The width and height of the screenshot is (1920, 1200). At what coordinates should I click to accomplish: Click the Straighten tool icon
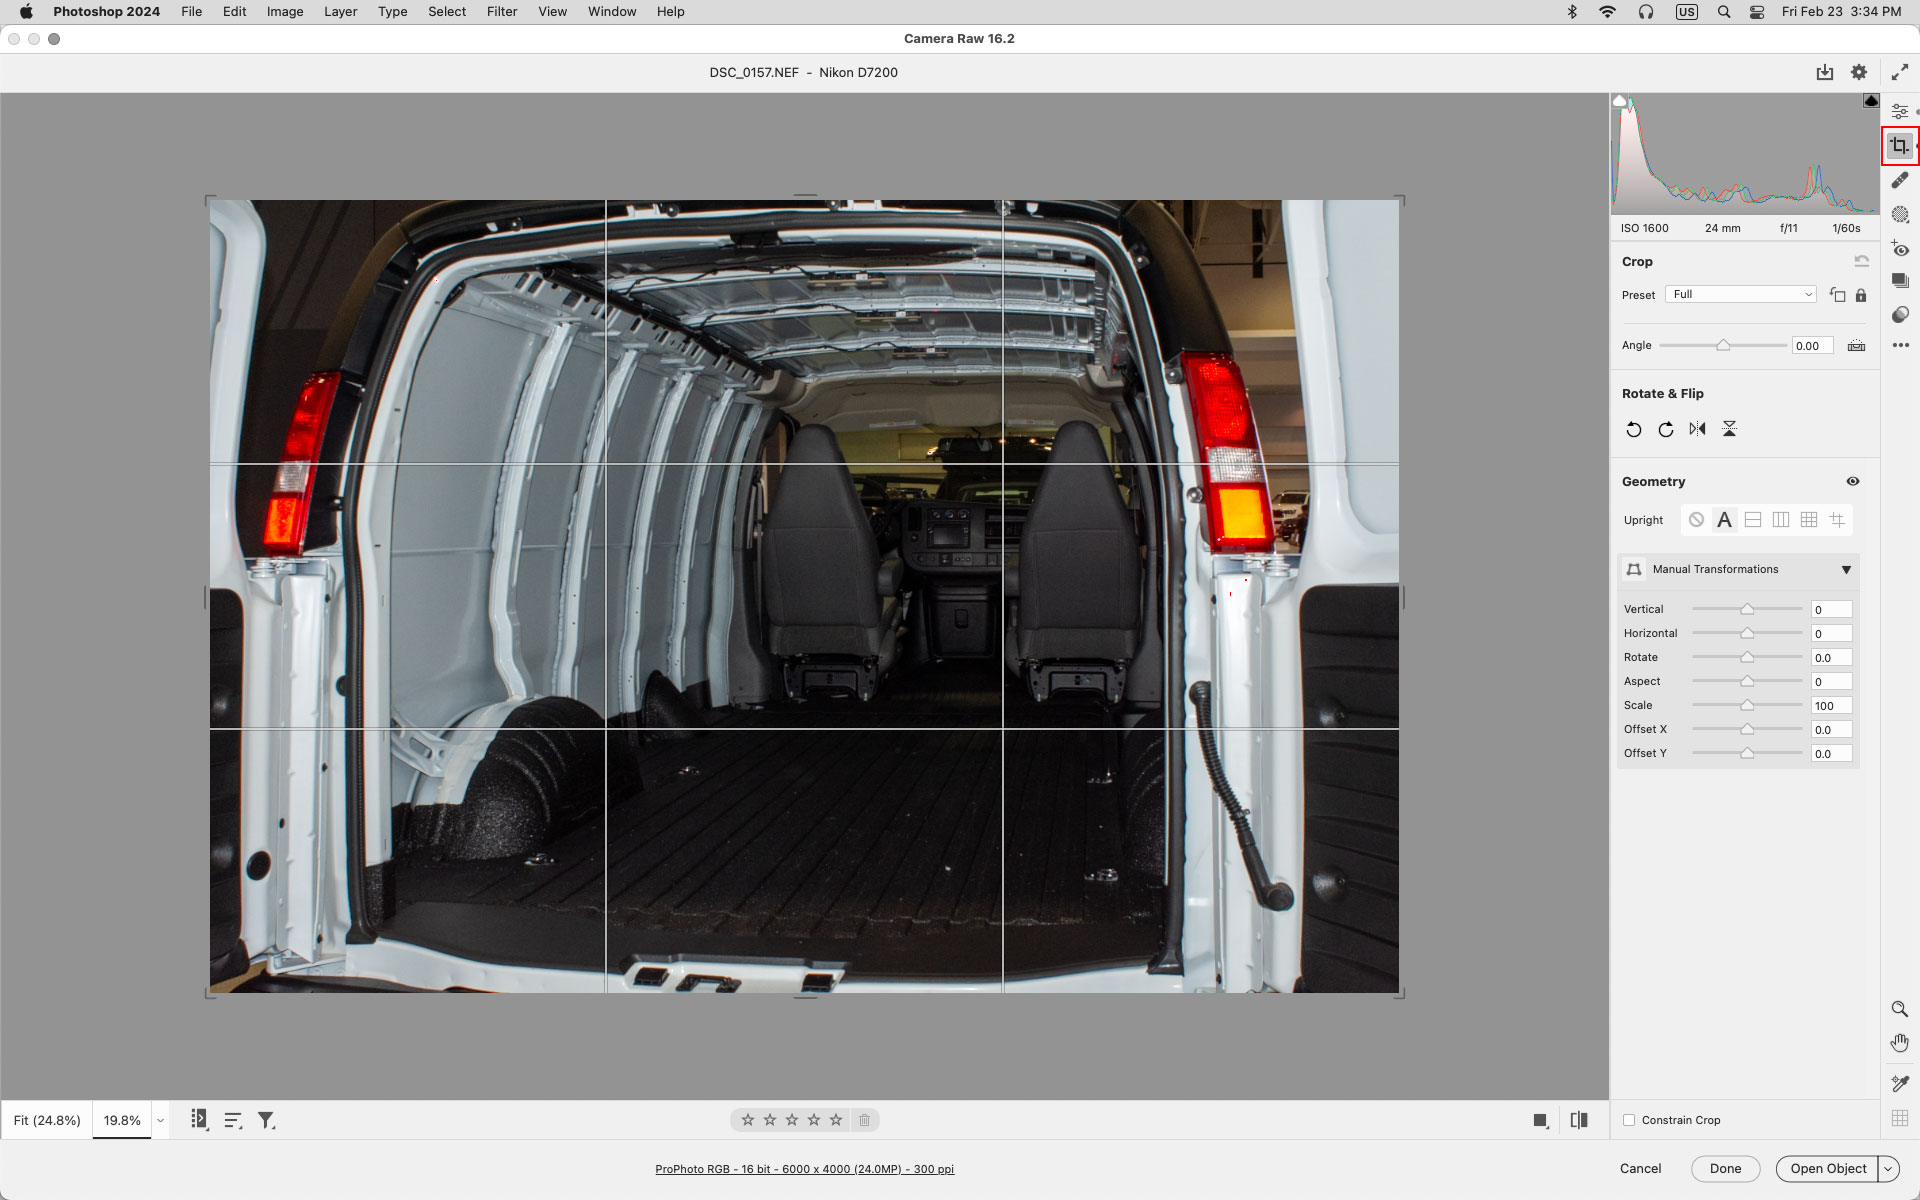pyautogui.click(x=1856, y=346)
